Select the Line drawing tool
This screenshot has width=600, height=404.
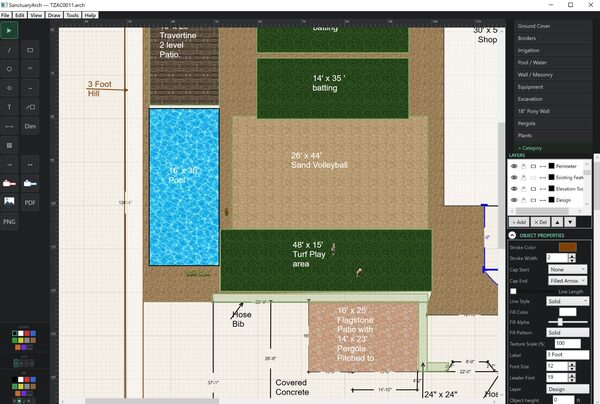pos(9,50)
